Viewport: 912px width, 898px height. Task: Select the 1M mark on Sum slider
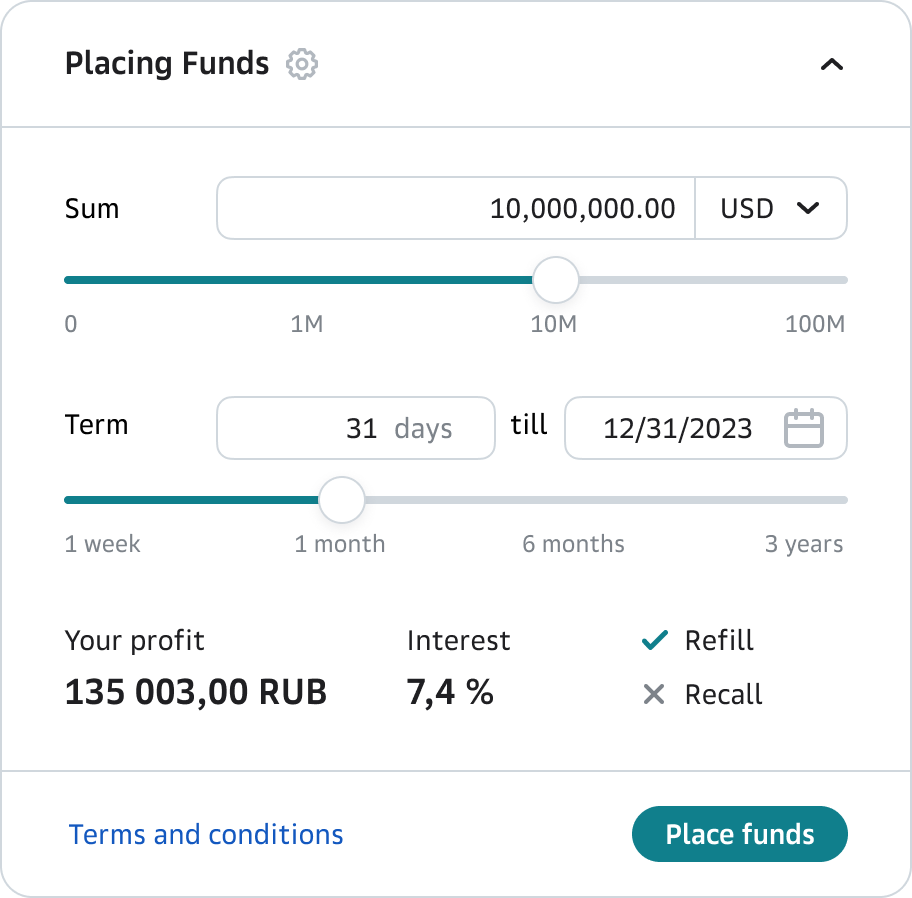tap(306, 324)
